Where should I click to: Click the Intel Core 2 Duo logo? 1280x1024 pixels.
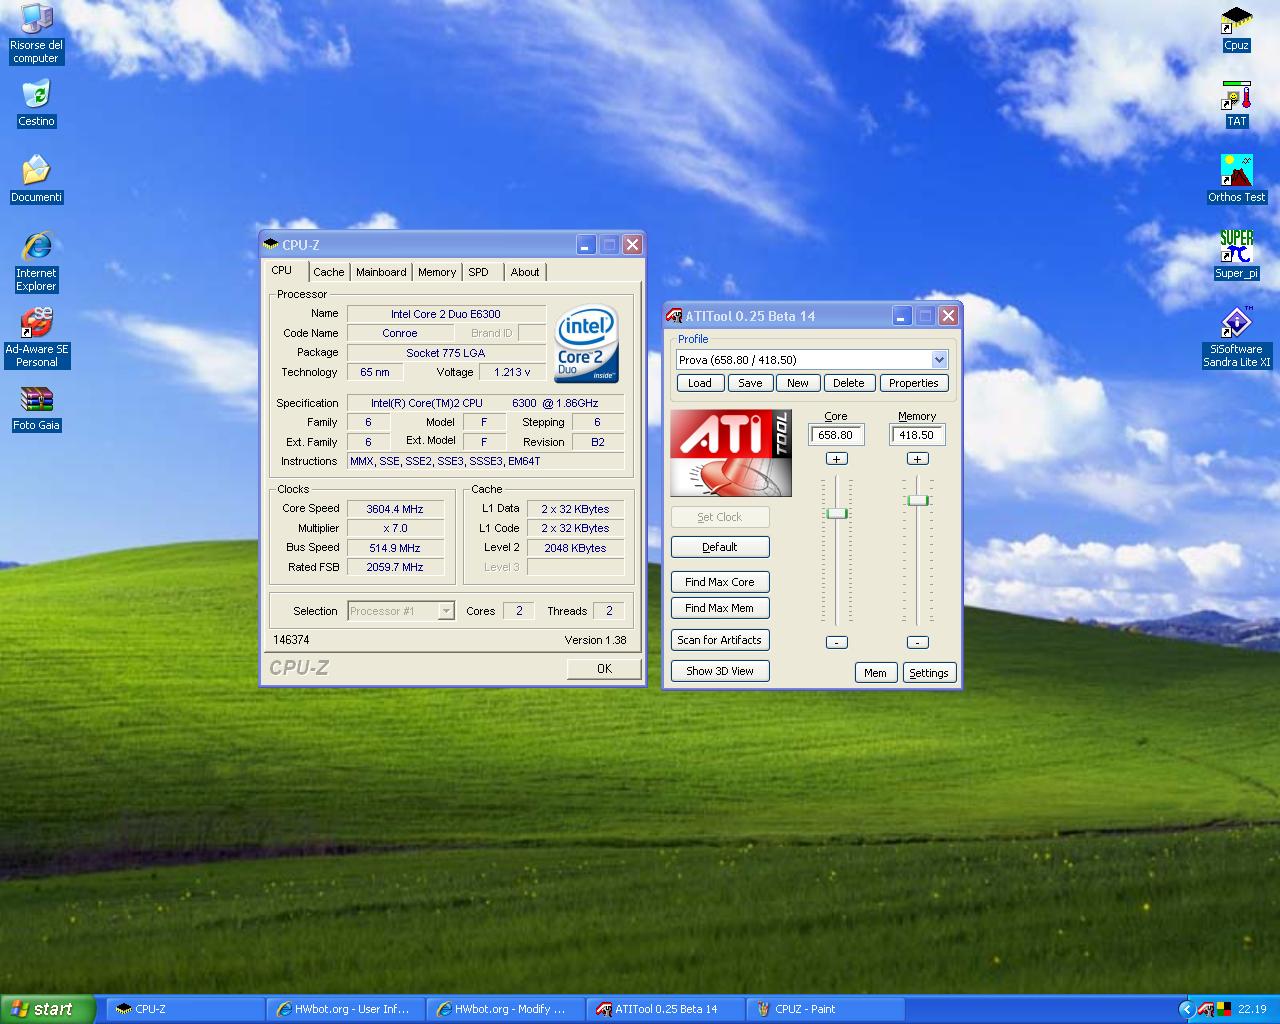[586, 343]
